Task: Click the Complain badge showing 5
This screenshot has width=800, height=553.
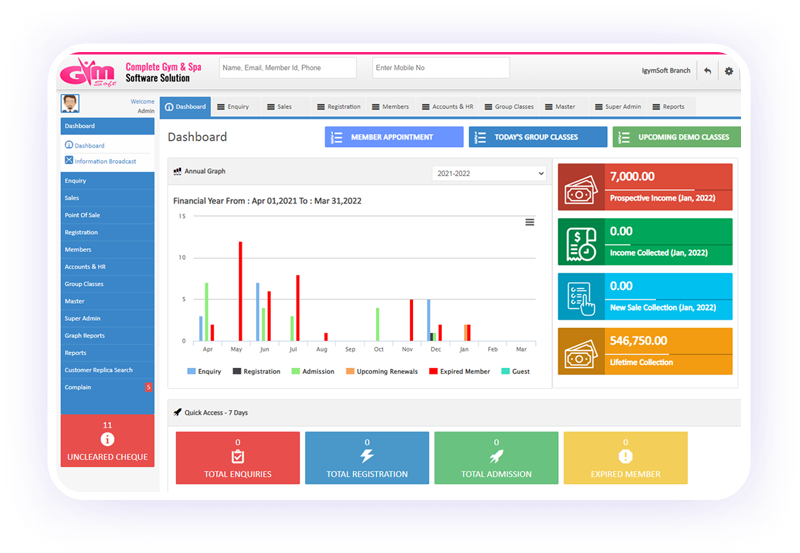Action: pos(148,387)
